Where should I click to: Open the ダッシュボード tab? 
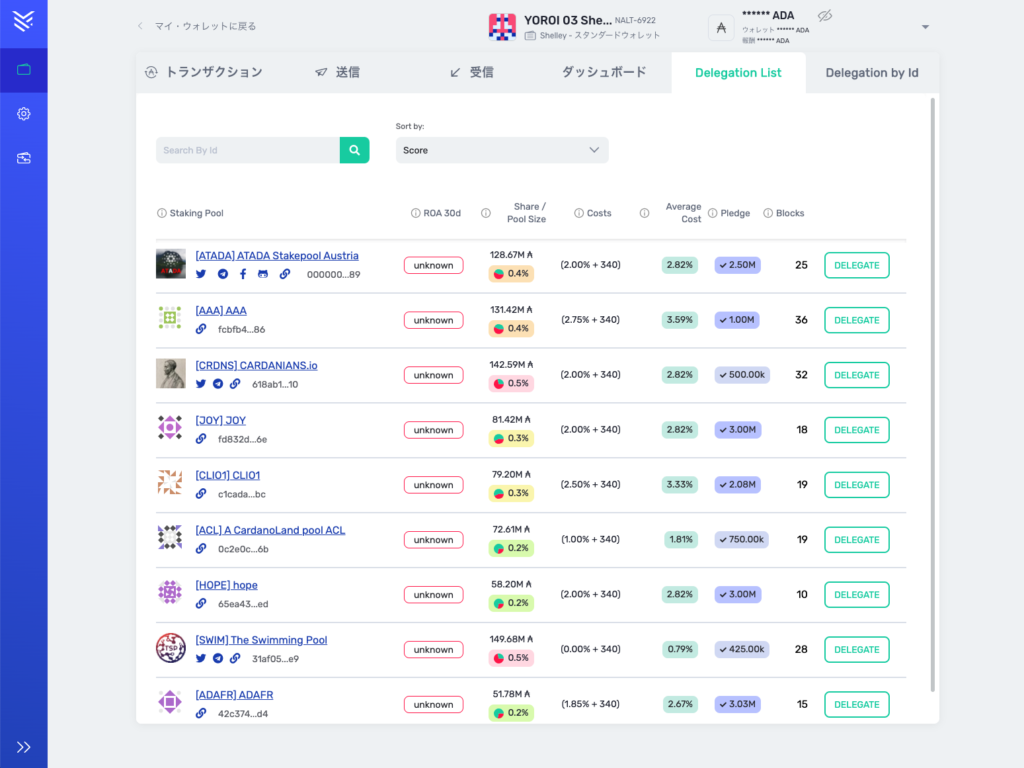click(603, 73)
